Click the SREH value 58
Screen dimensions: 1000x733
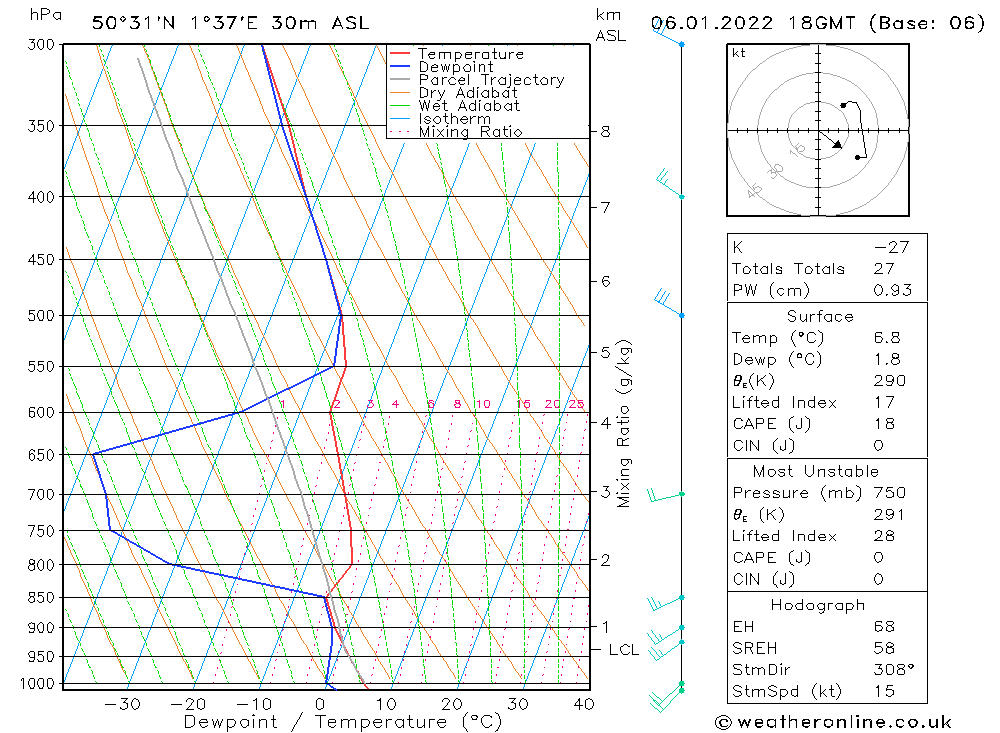(884, 648)
